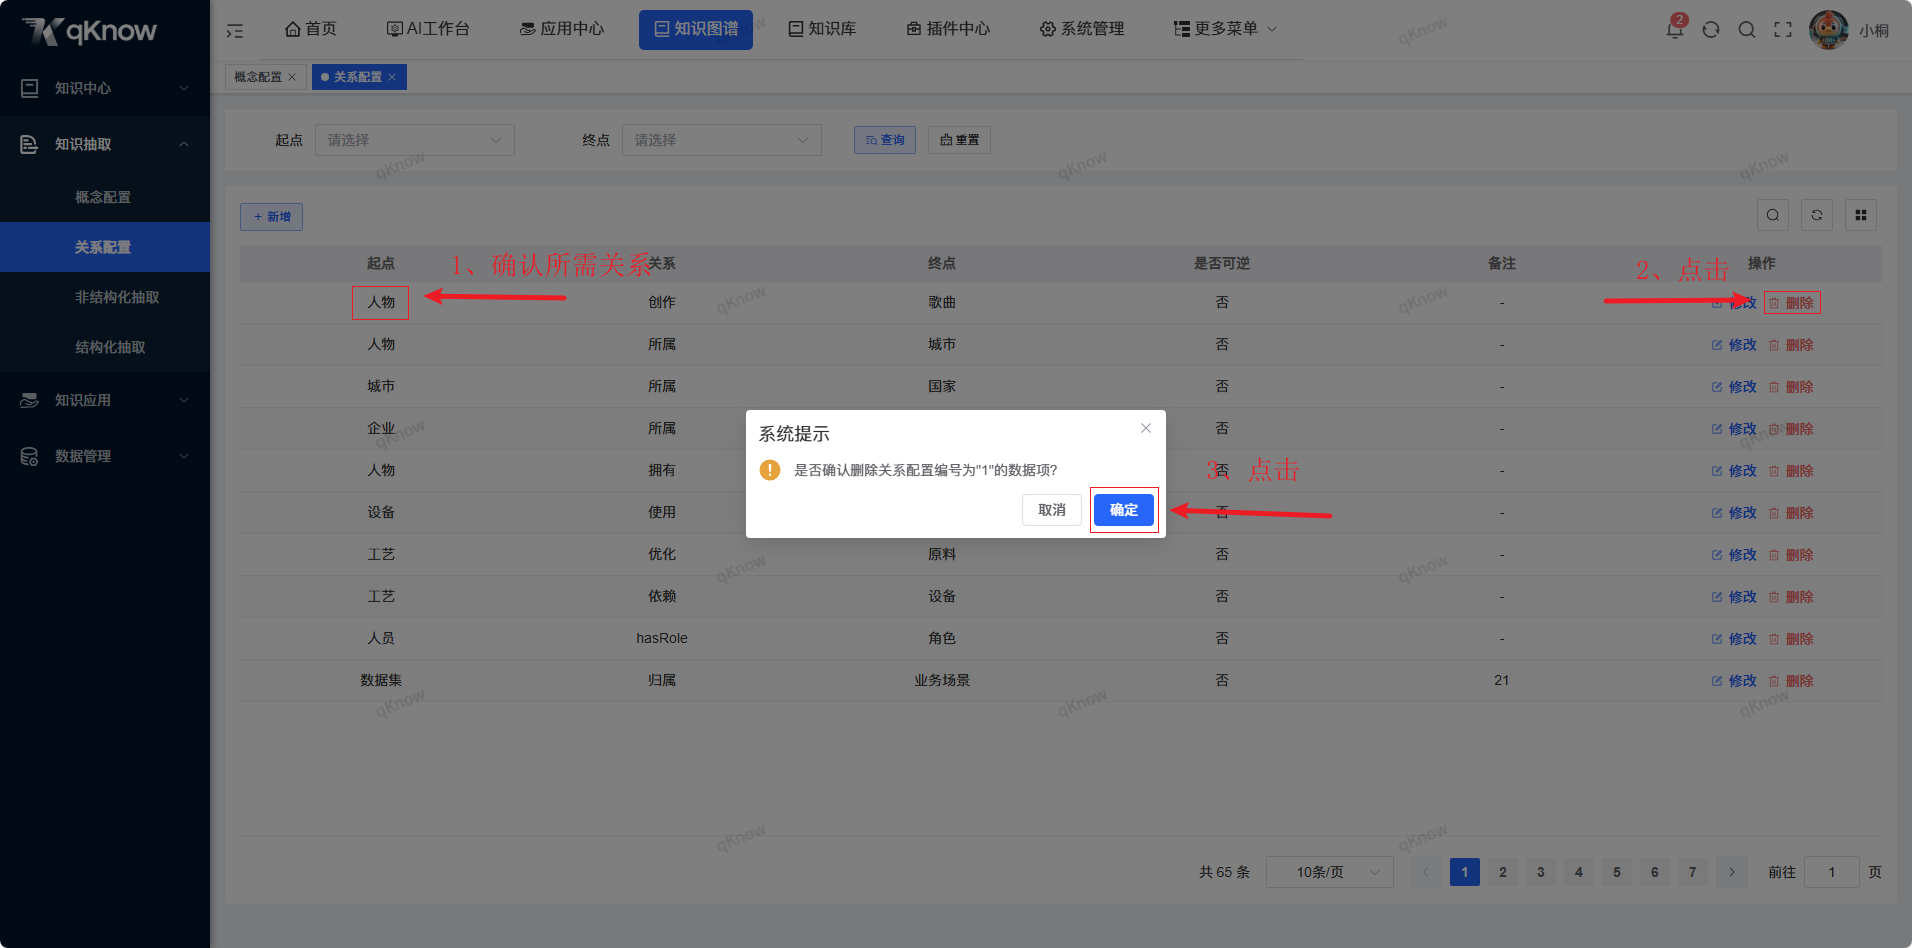Open column display grid icon
1912x948 pixels.
point(1861,215)
